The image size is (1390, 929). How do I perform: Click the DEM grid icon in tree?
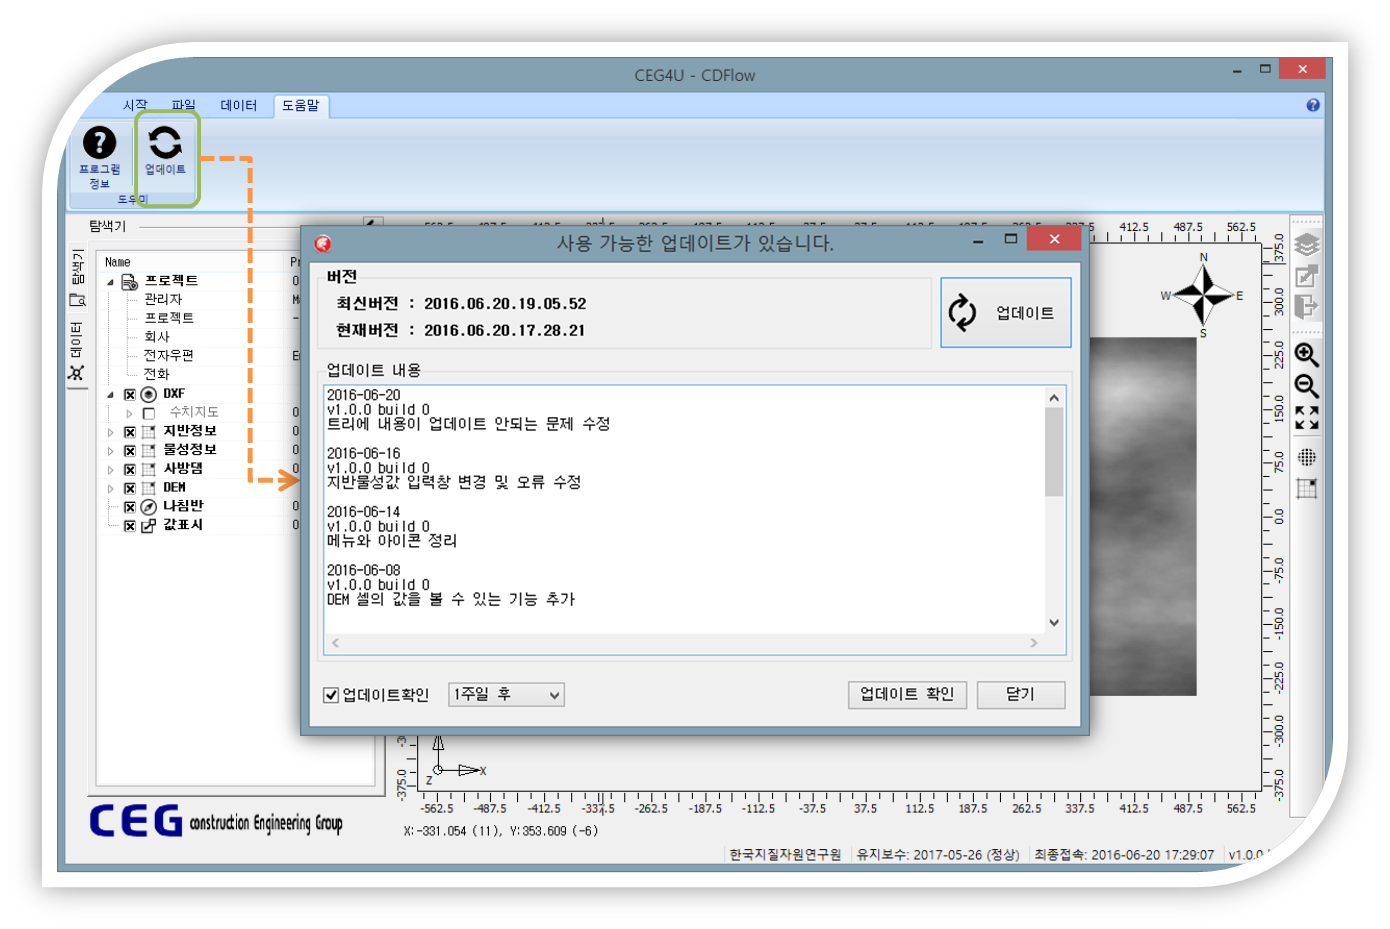click(x=149, y=488)
